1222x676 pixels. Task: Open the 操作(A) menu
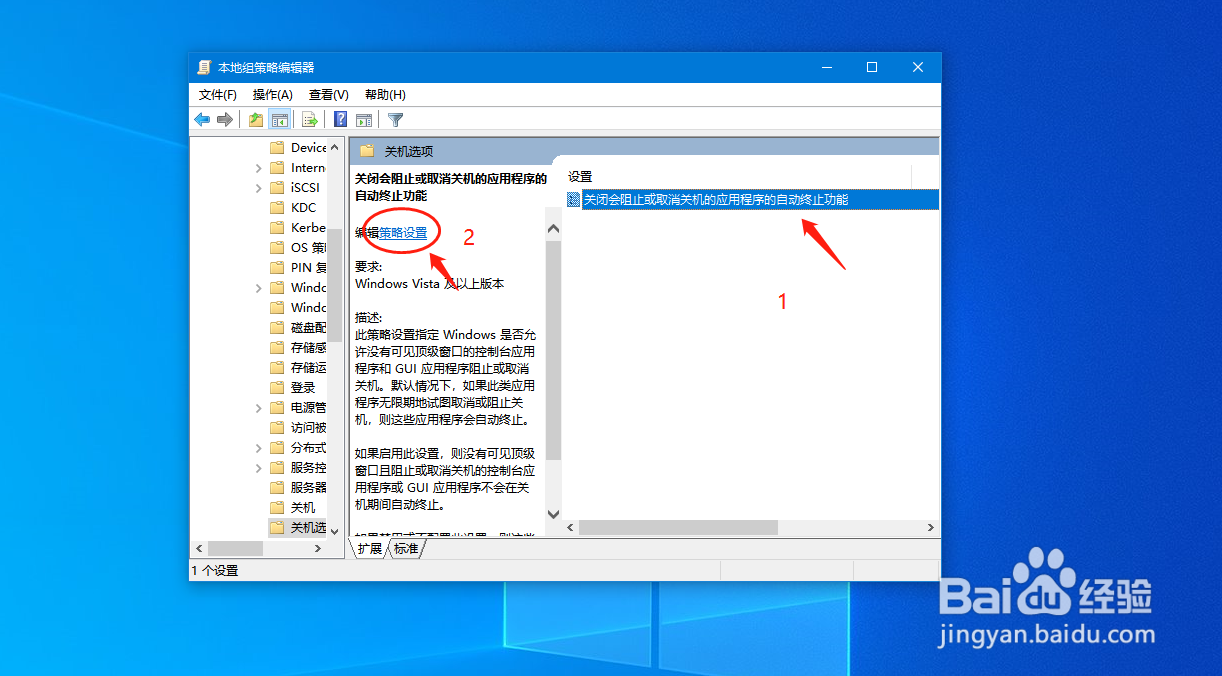(273, 95)
